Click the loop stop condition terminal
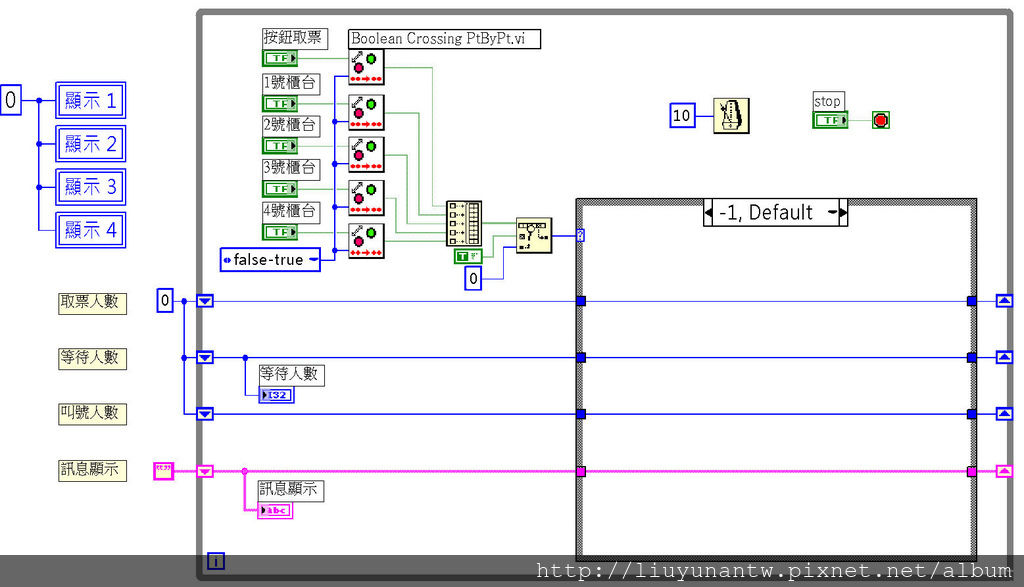1024x587 pixels. [880, 120]
